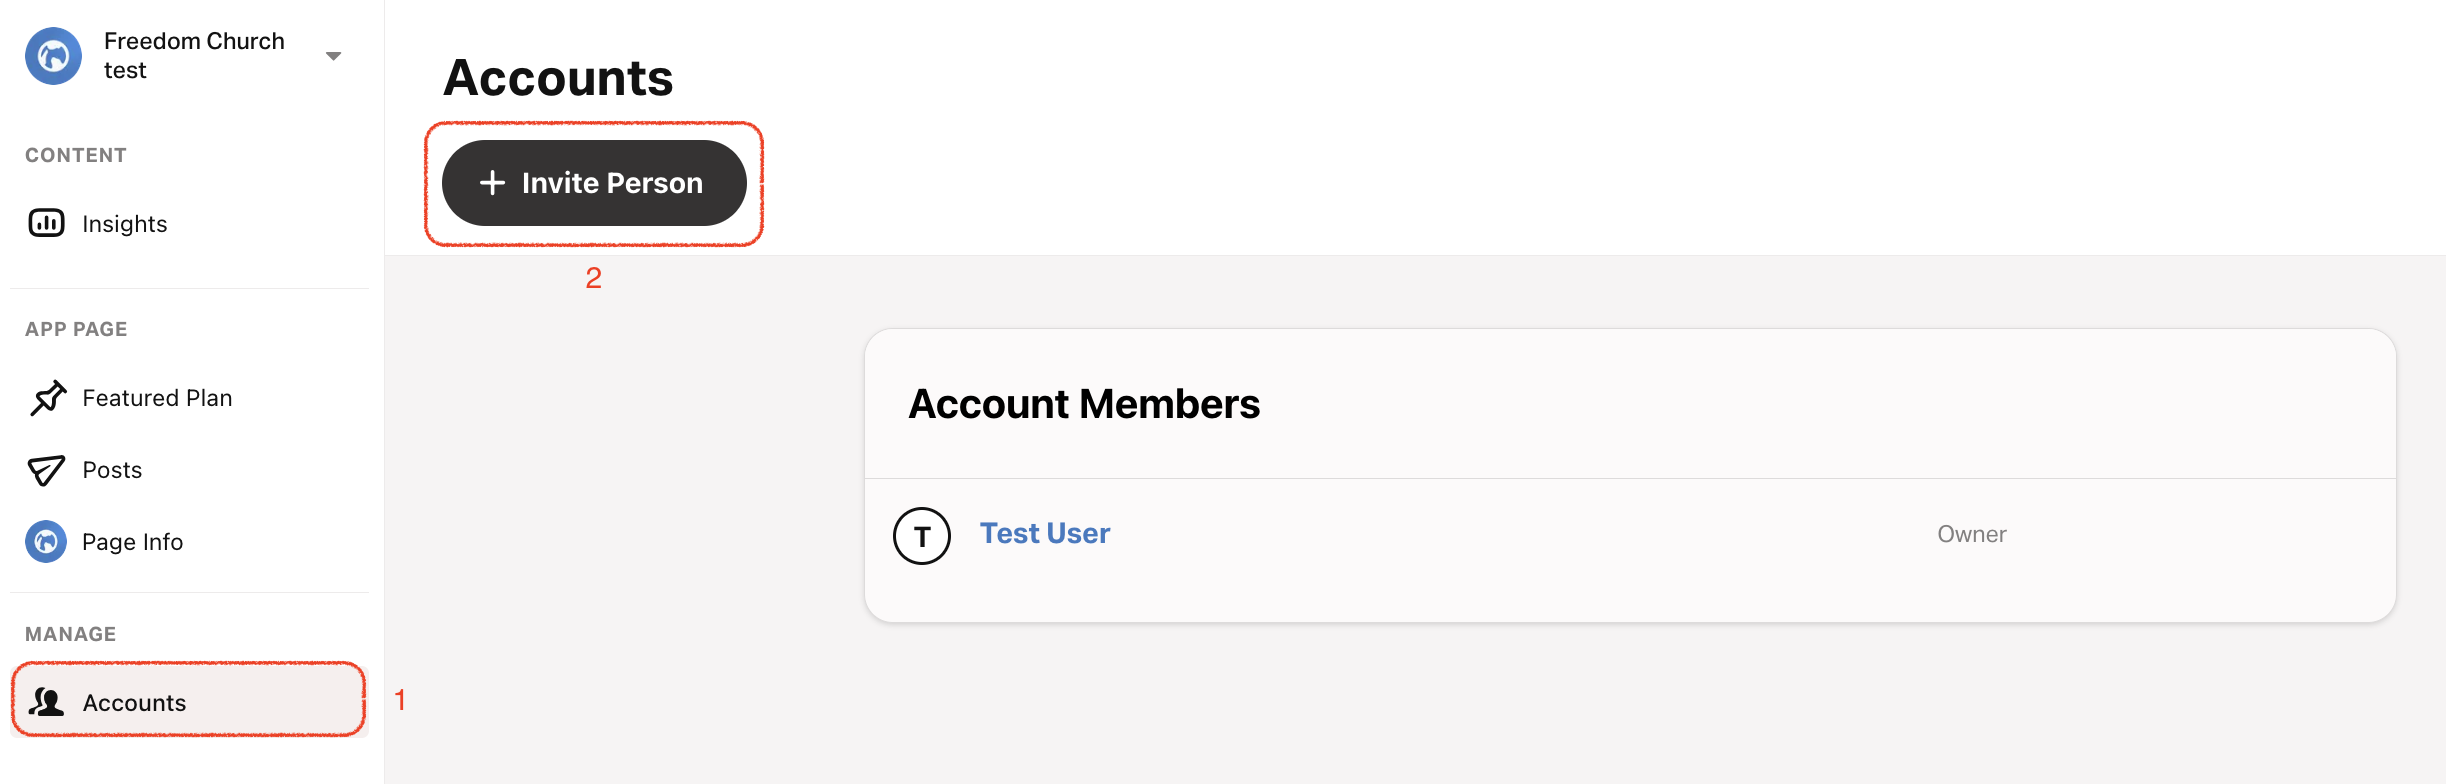2446x784 pixels.
Task: Click the Freedom Church logo avatar
Action: pos(53,56)
